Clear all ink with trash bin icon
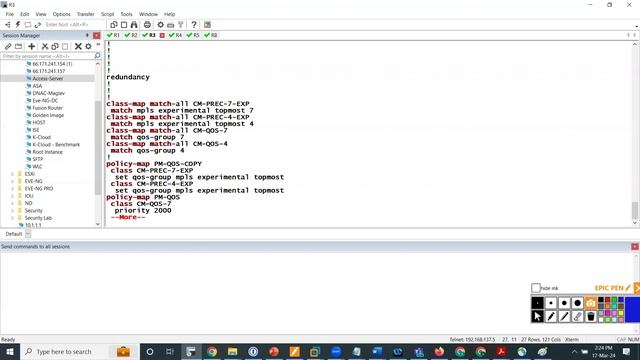The width and height of the screenshot is (640, 360). tap(591, 316)
